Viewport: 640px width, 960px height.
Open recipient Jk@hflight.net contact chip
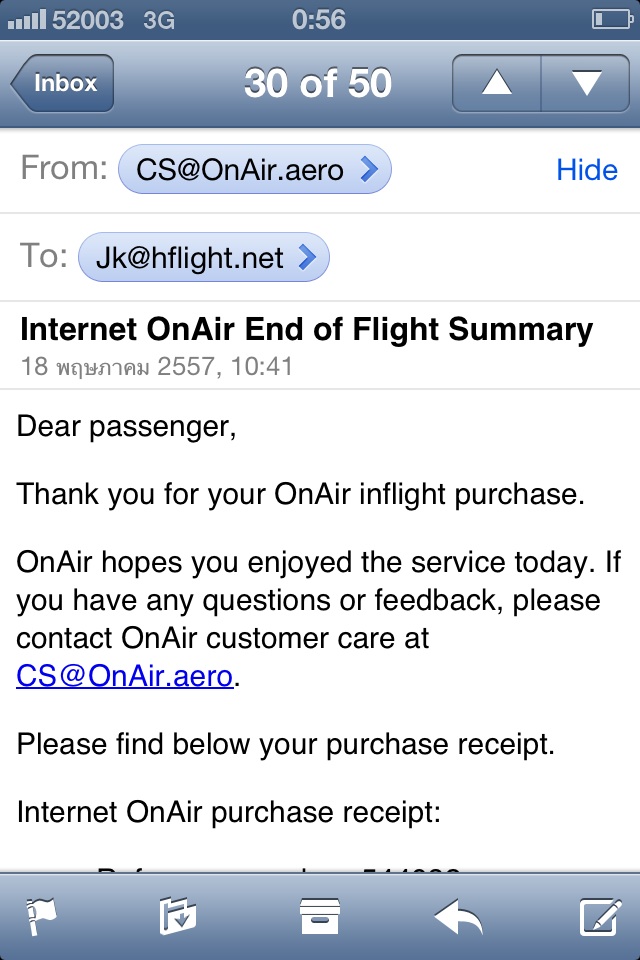tap(204, 257)
